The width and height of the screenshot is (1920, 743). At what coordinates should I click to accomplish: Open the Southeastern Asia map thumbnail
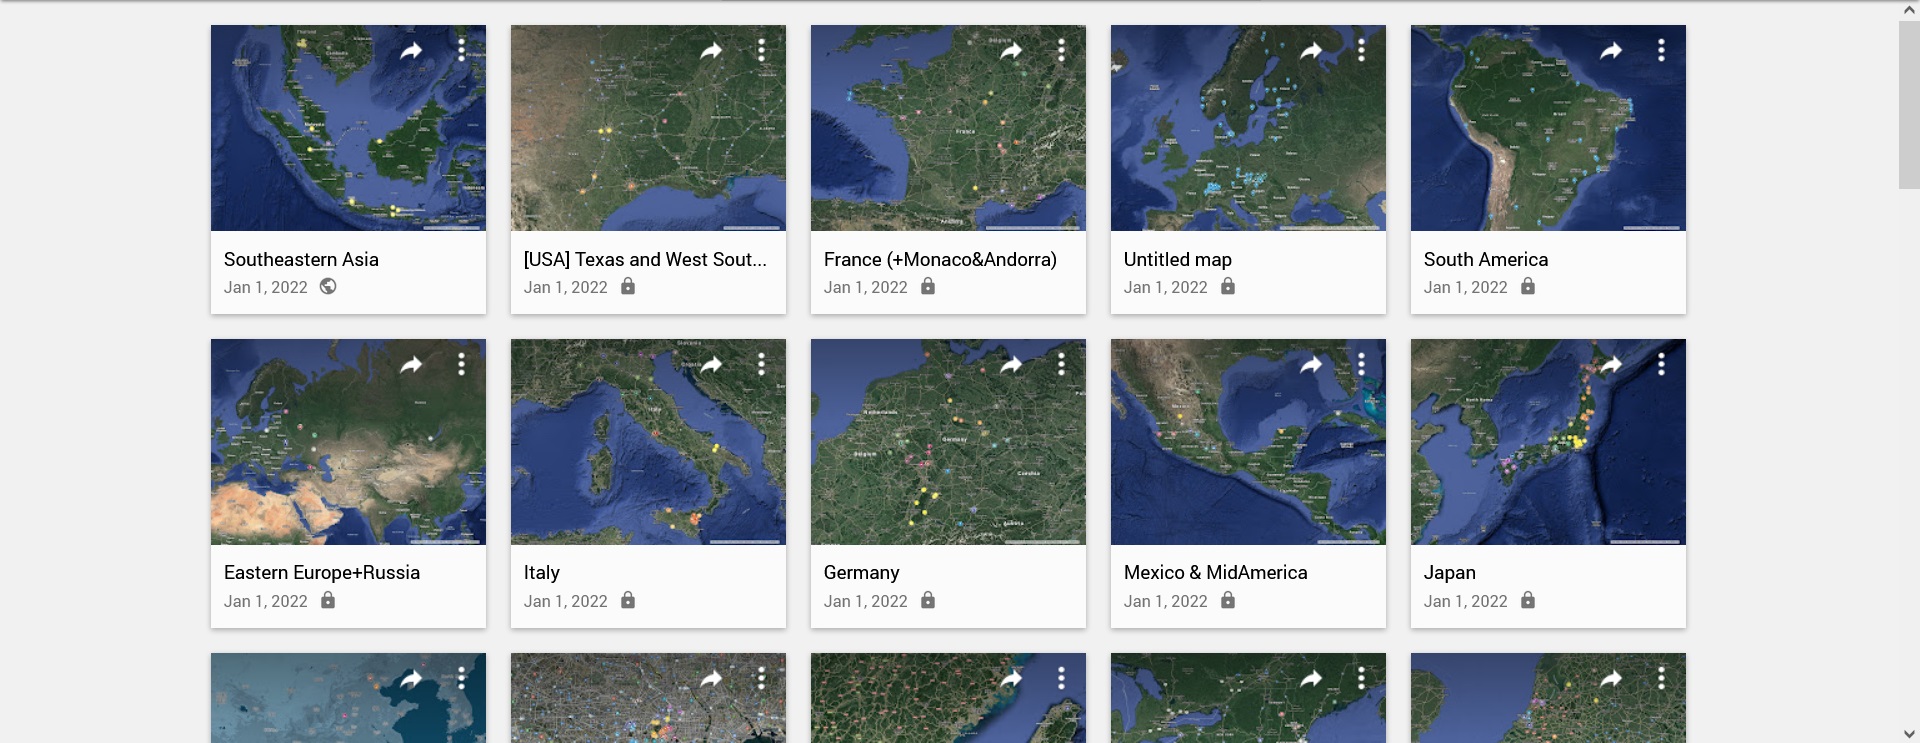(x=348, y=128)
